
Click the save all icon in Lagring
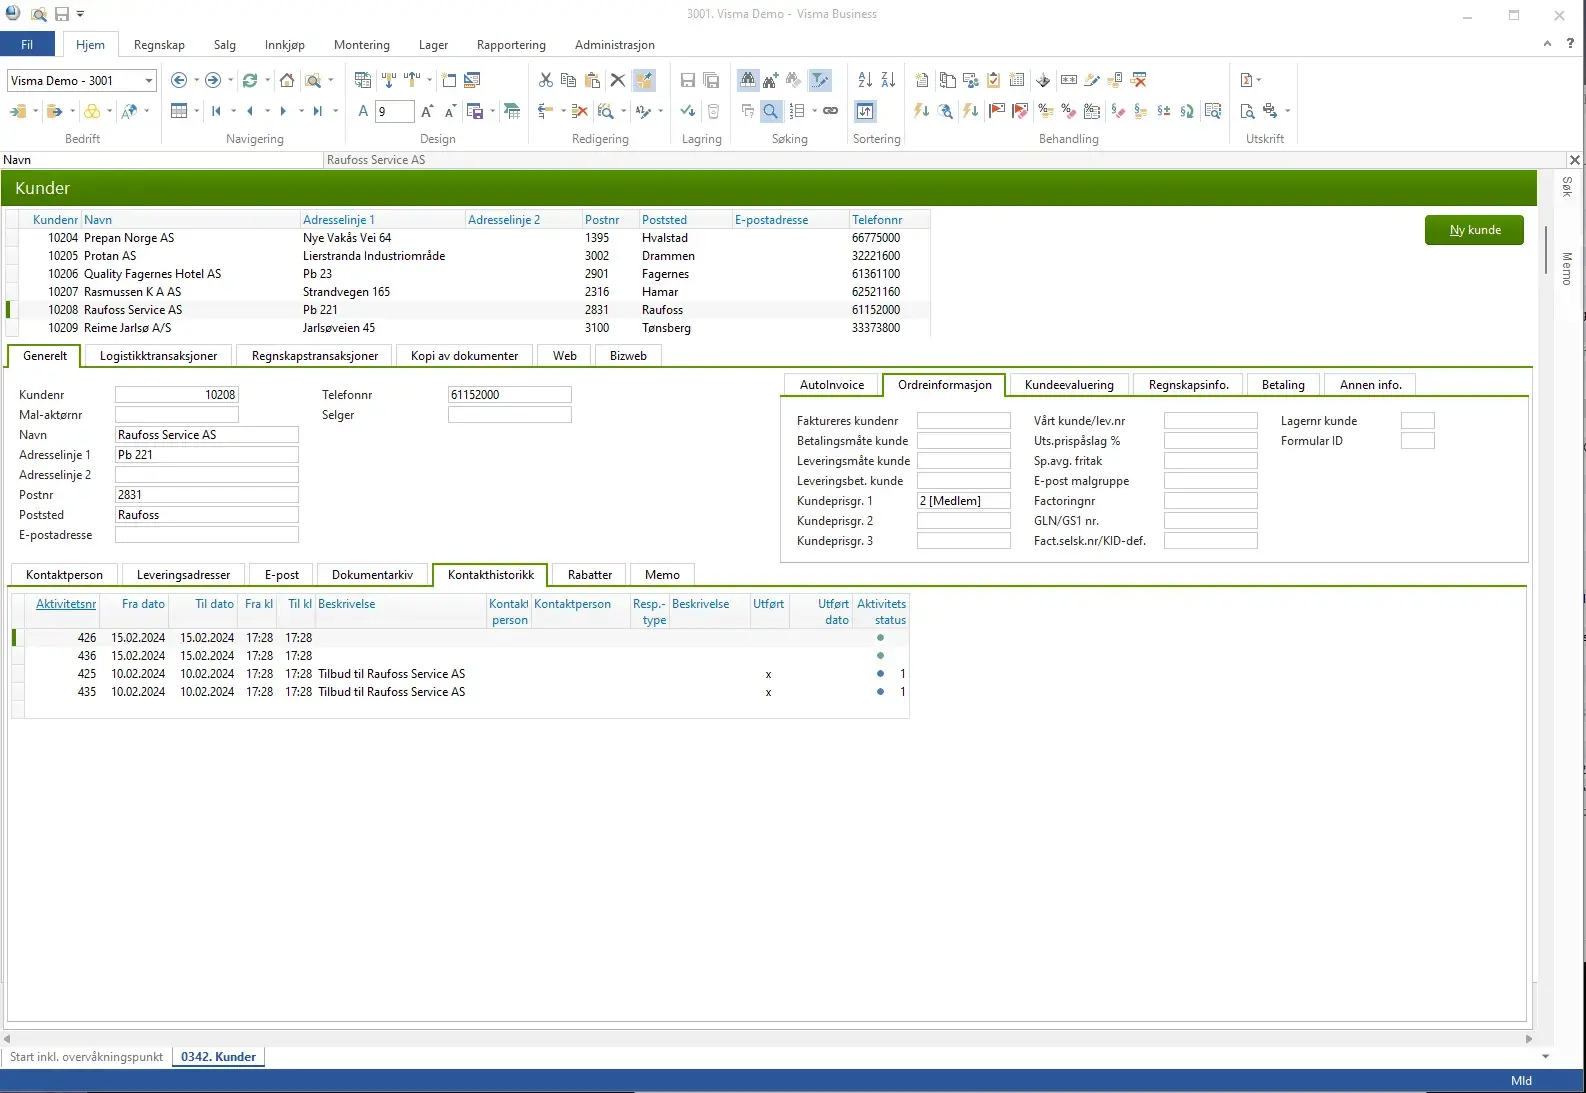(x=712, y=80)
